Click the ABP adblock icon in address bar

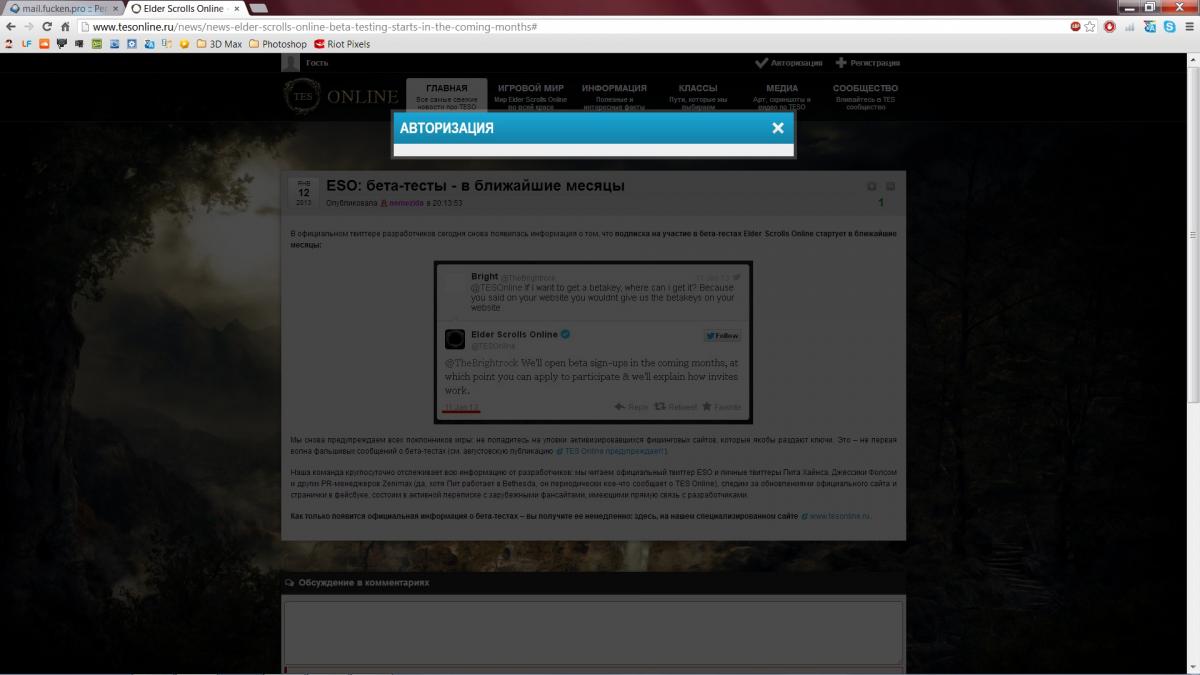coord(1076,27)
